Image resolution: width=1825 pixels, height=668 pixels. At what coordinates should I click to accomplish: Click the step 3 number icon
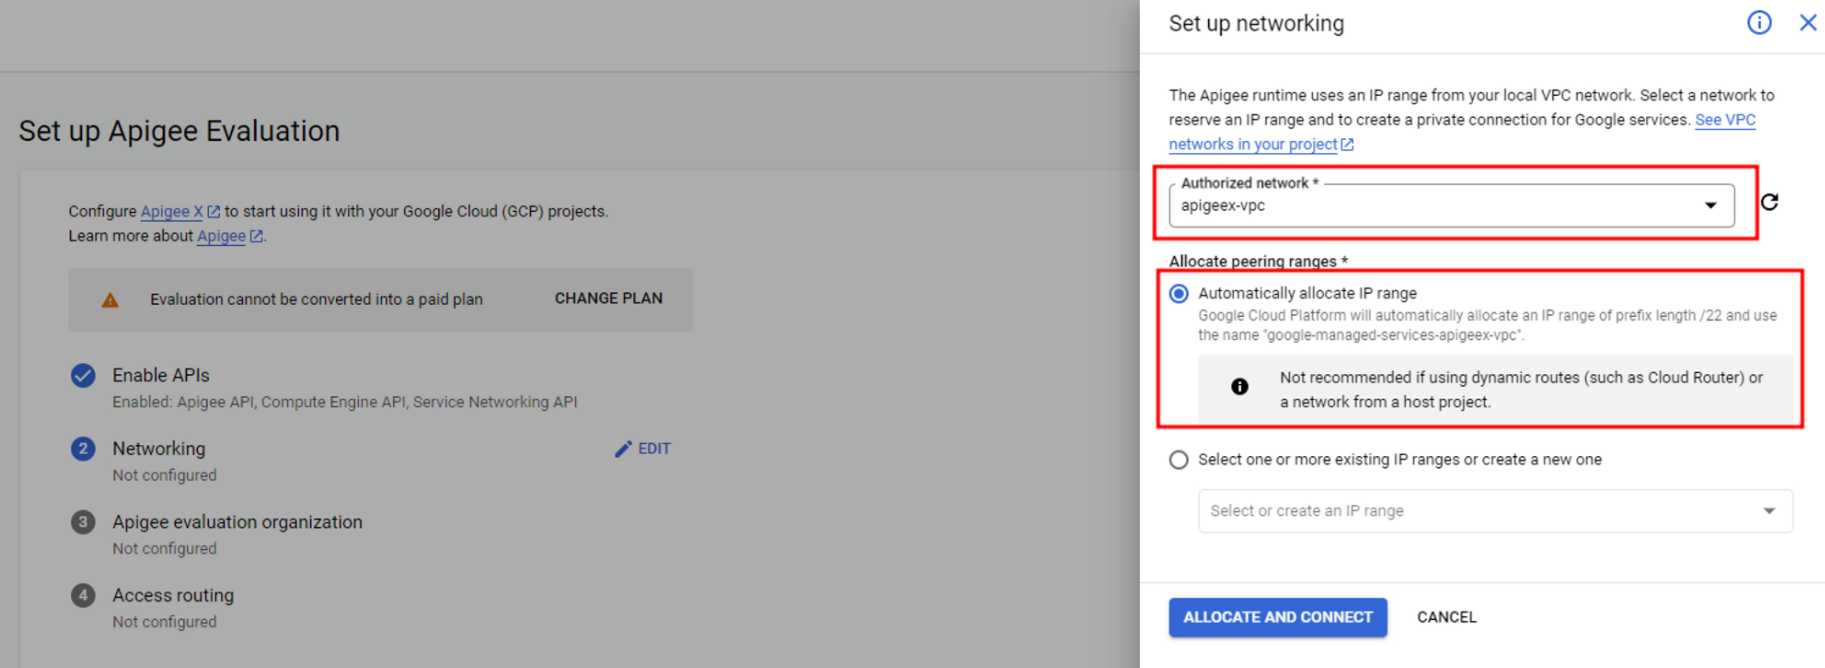[83, 522]
